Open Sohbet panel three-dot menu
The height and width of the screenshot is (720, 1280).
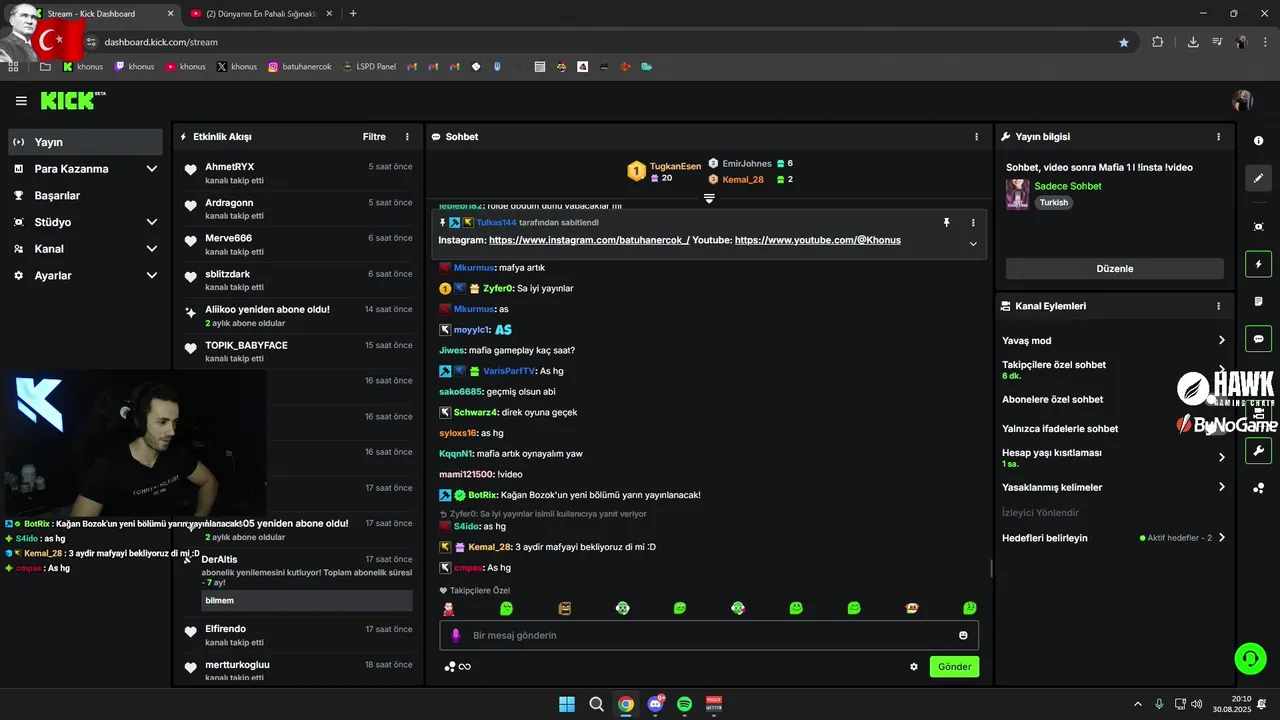[977, 137]
